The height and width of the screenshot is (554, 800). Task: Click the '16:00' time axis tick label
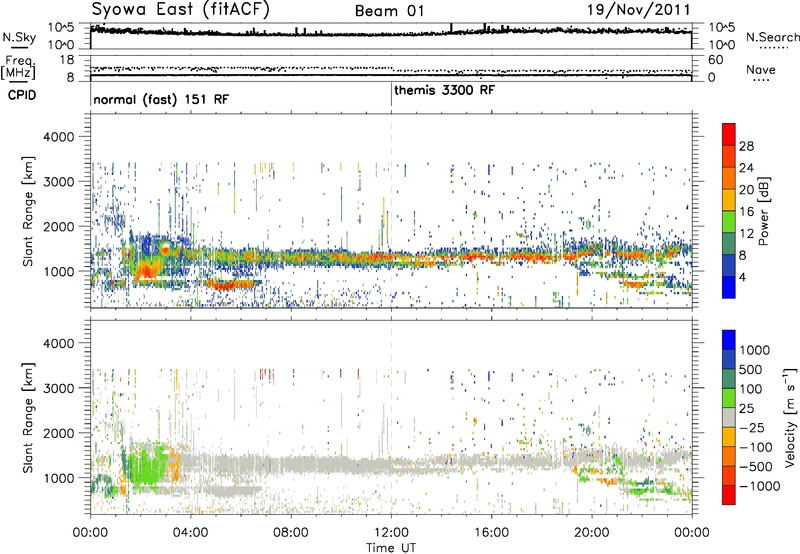[x=492, y=533]
